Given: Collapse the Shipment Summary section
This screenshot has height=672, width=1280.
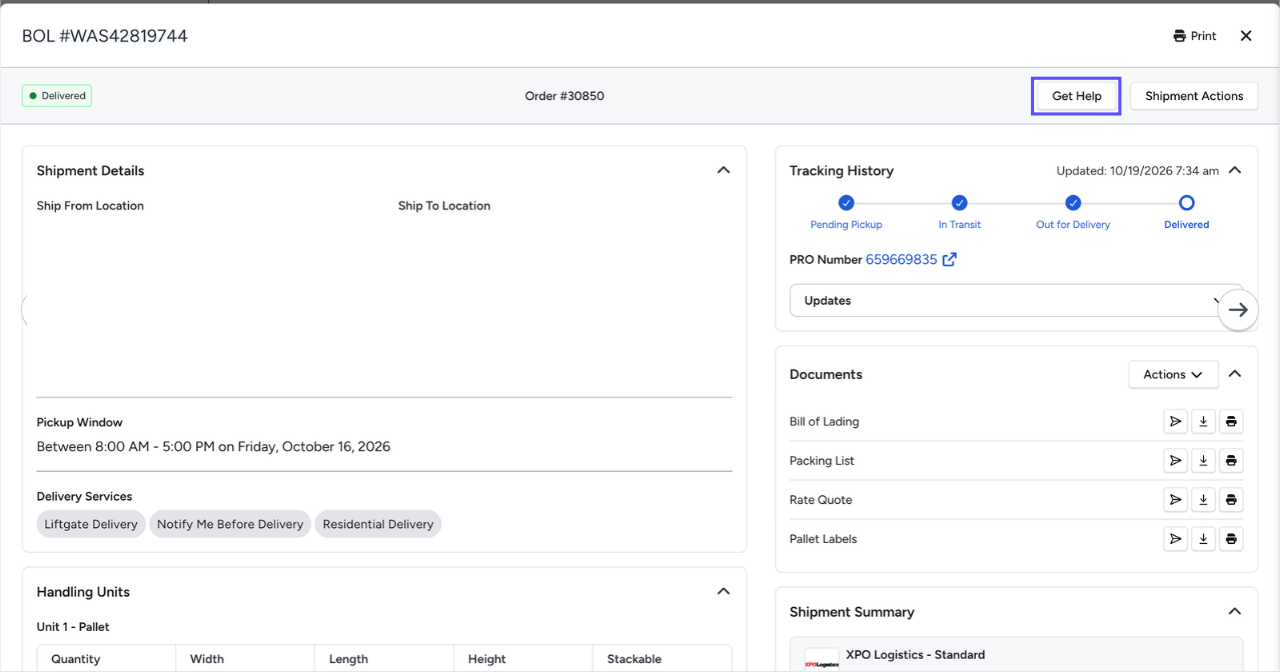Looking at the screenshot, I should click(x=1235, y=612).
